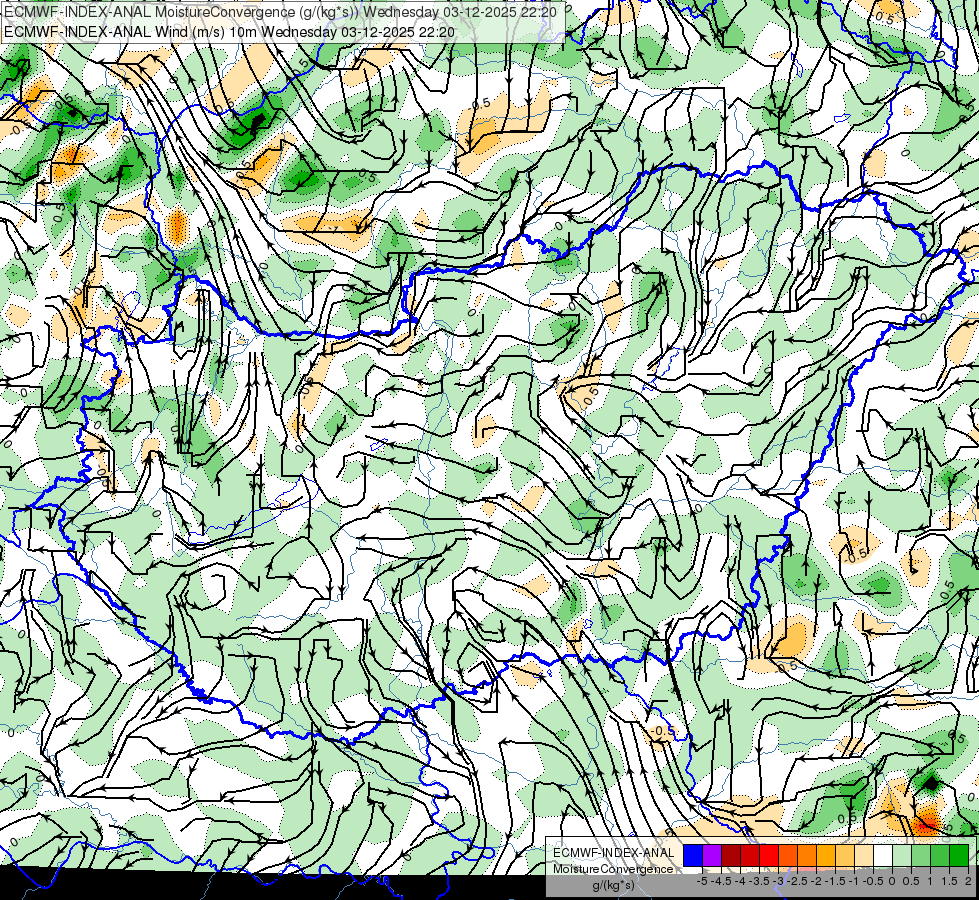979x900 pixels.
Task: Click the ECMWF-INDEX-ANAL label in the legend
Action: (x=614, y=853)
